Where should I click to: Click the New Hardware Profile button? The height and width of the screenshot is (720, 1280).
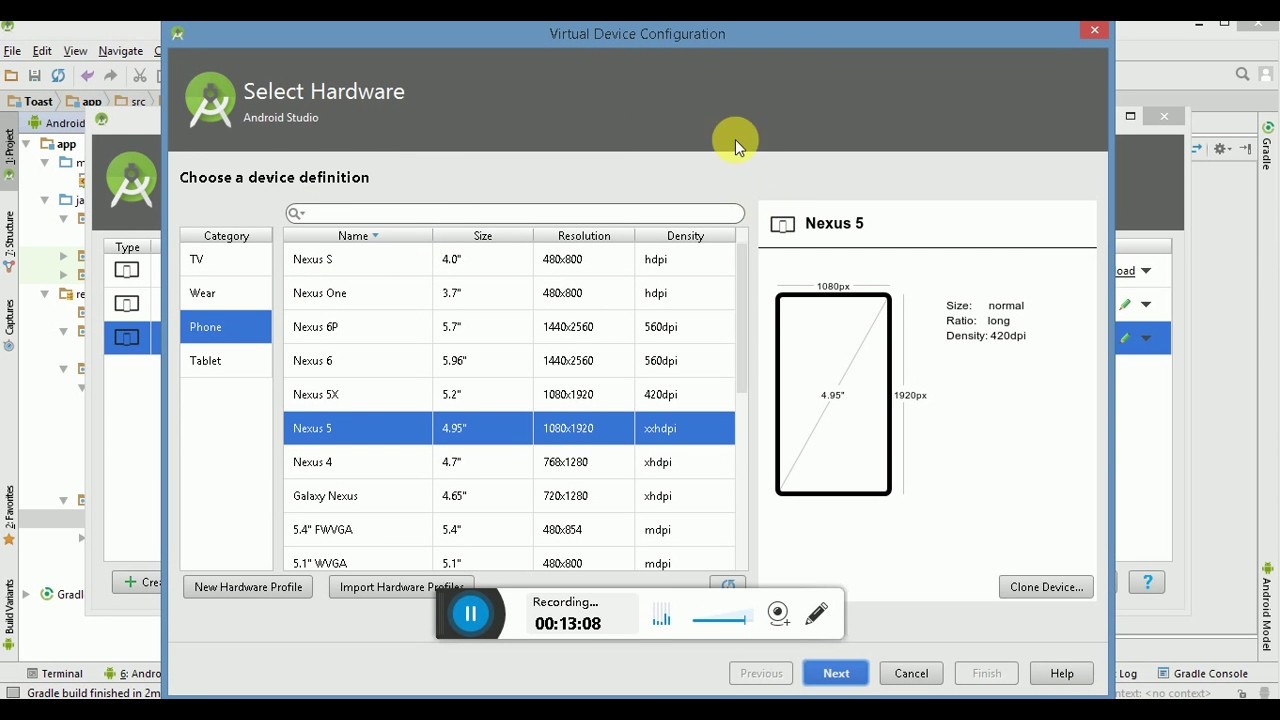[x=248, y=587]
